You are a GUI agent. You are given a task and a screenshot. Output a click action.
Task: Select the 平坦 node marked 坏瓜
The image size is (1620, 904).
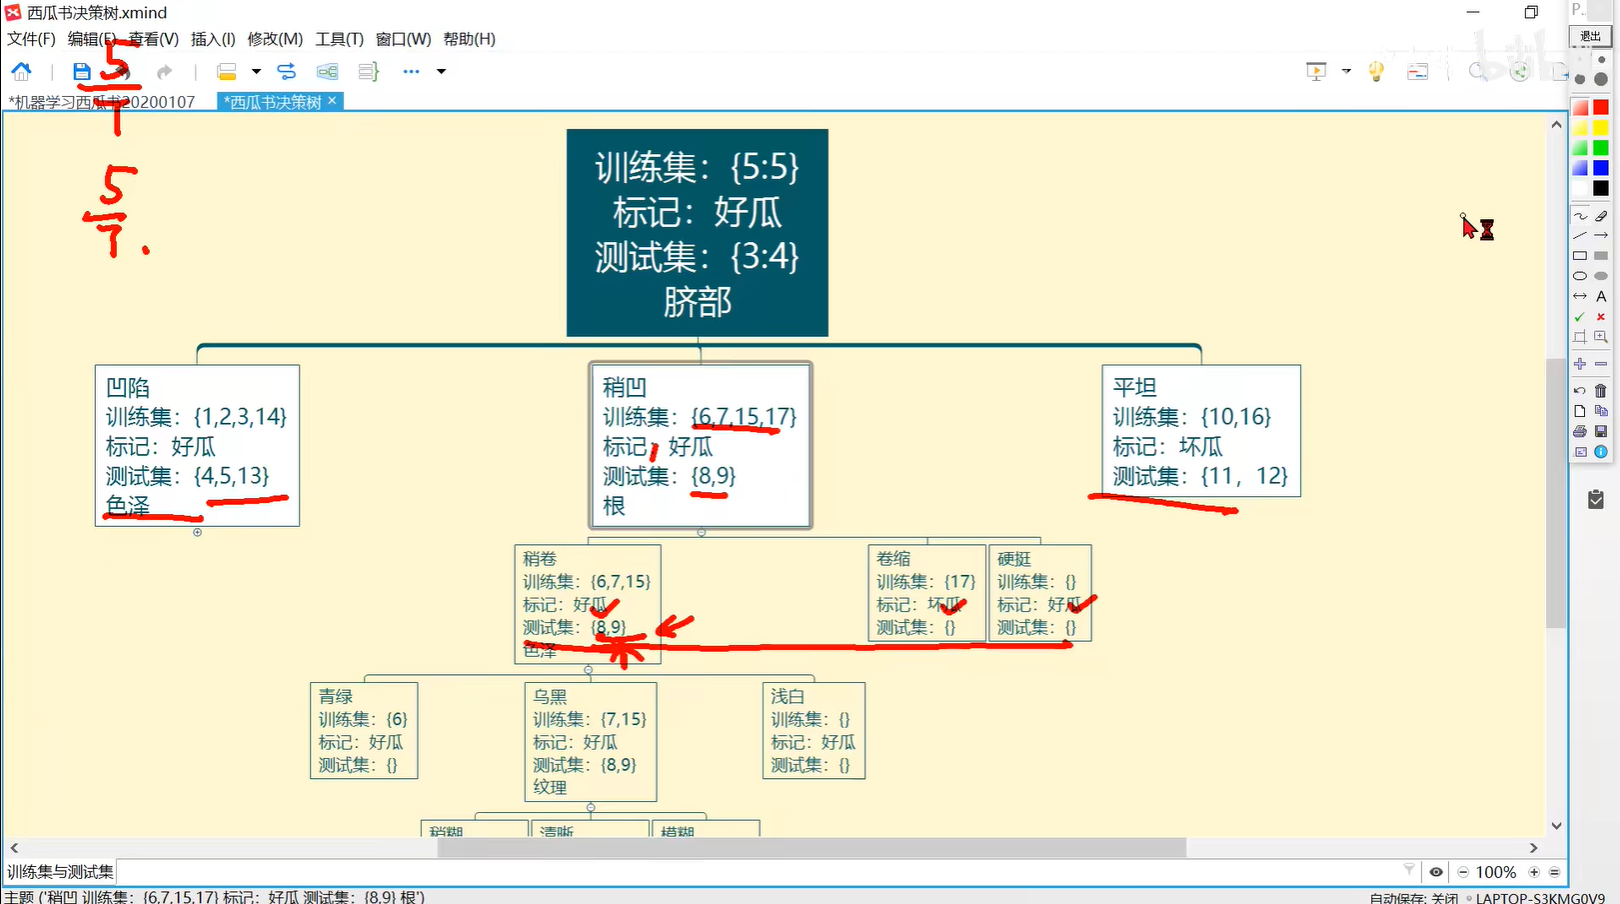[x=1201, y=431]
